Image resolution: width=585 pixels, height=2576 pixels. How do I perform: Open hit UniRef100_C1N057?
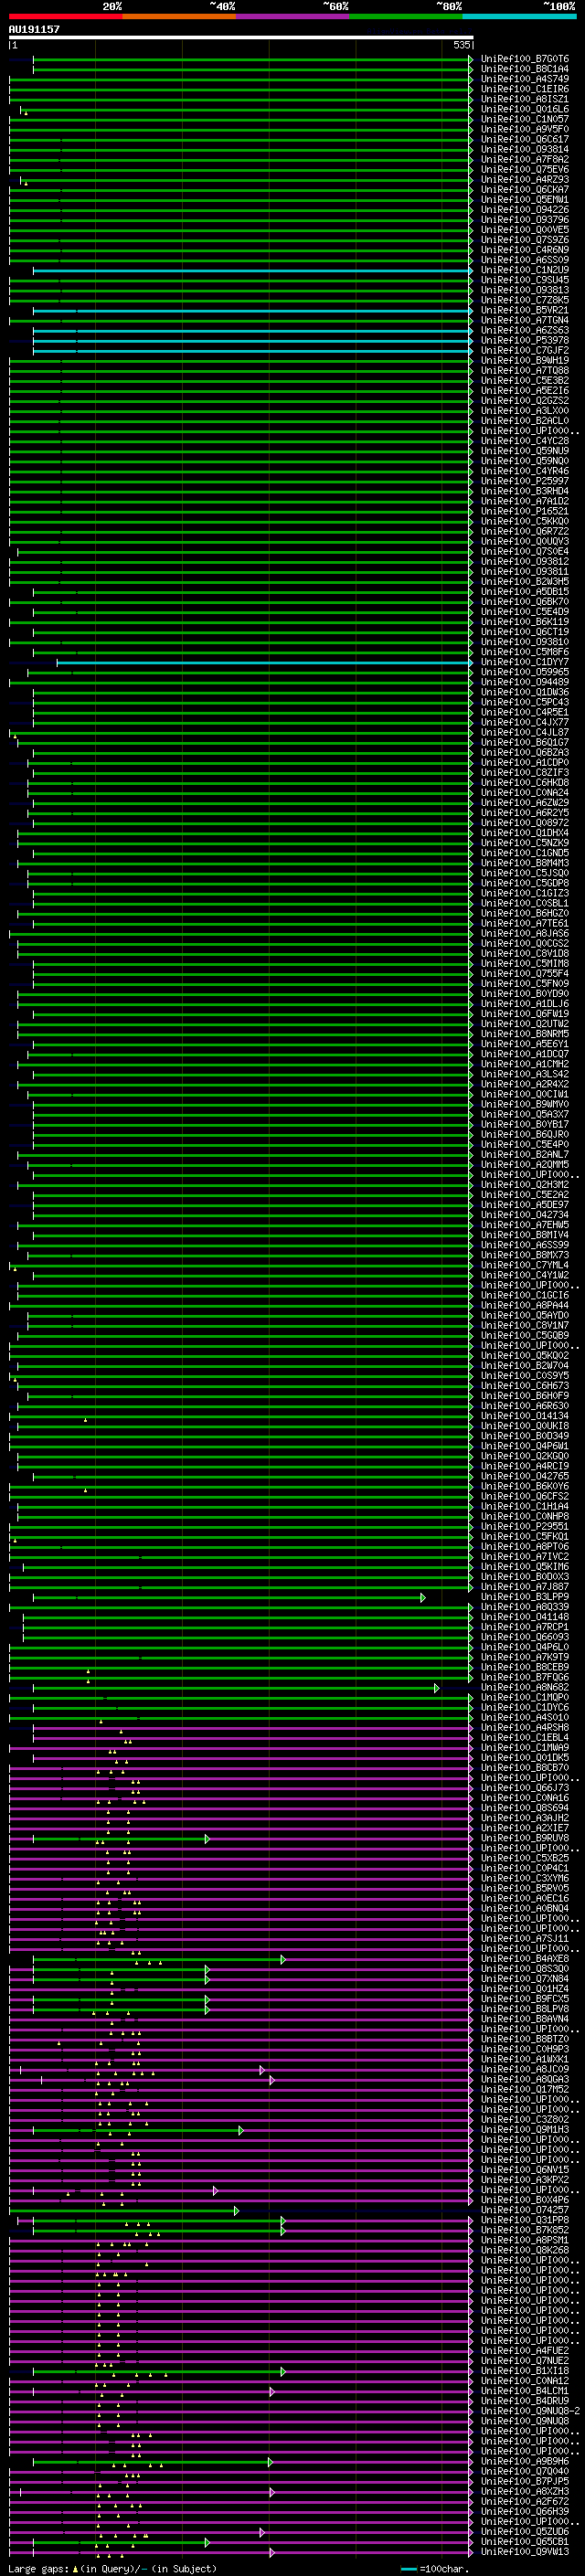[x=524, y=119]
